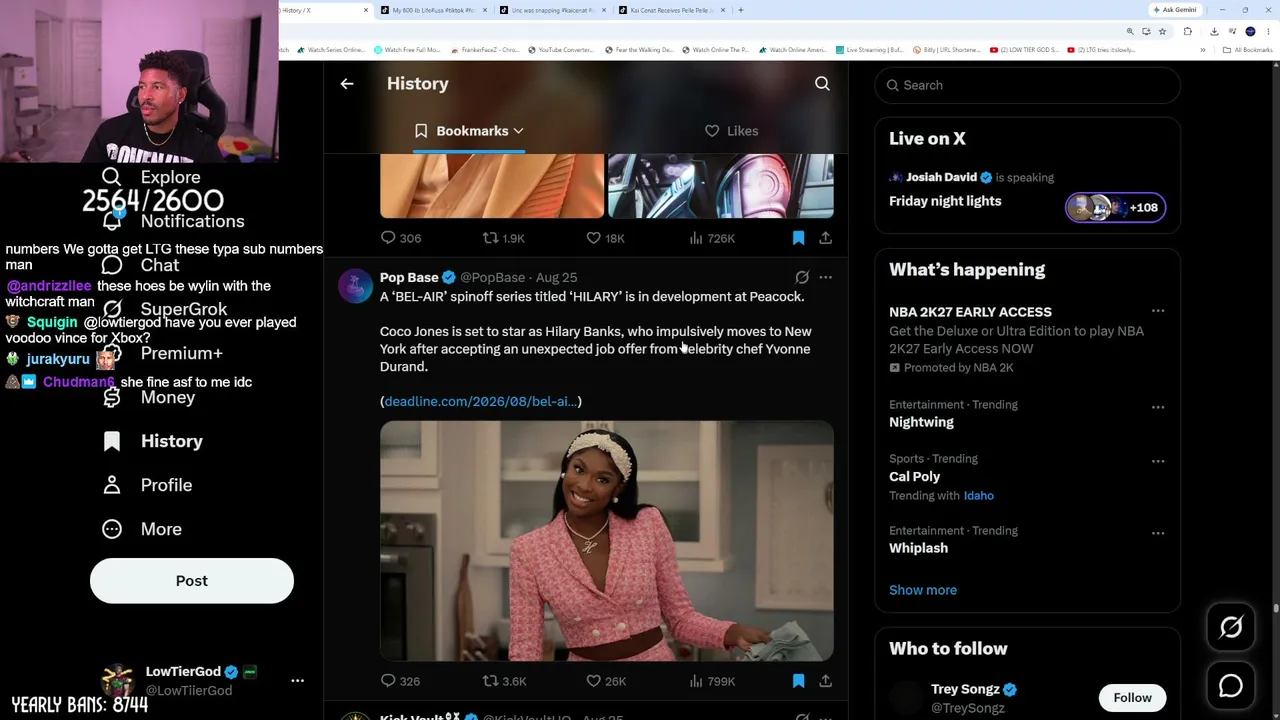Open the Fear the Walking Dead bookmark
The width and height of the screenshot is (1280, 720).
click(x=640, y=50)
